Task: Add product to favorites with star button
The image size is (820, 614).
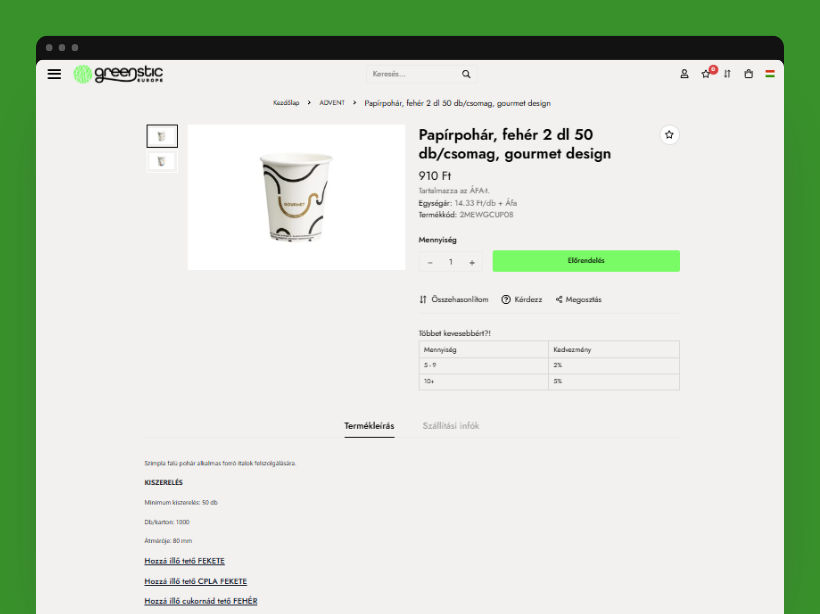Action: click(669, 135)
